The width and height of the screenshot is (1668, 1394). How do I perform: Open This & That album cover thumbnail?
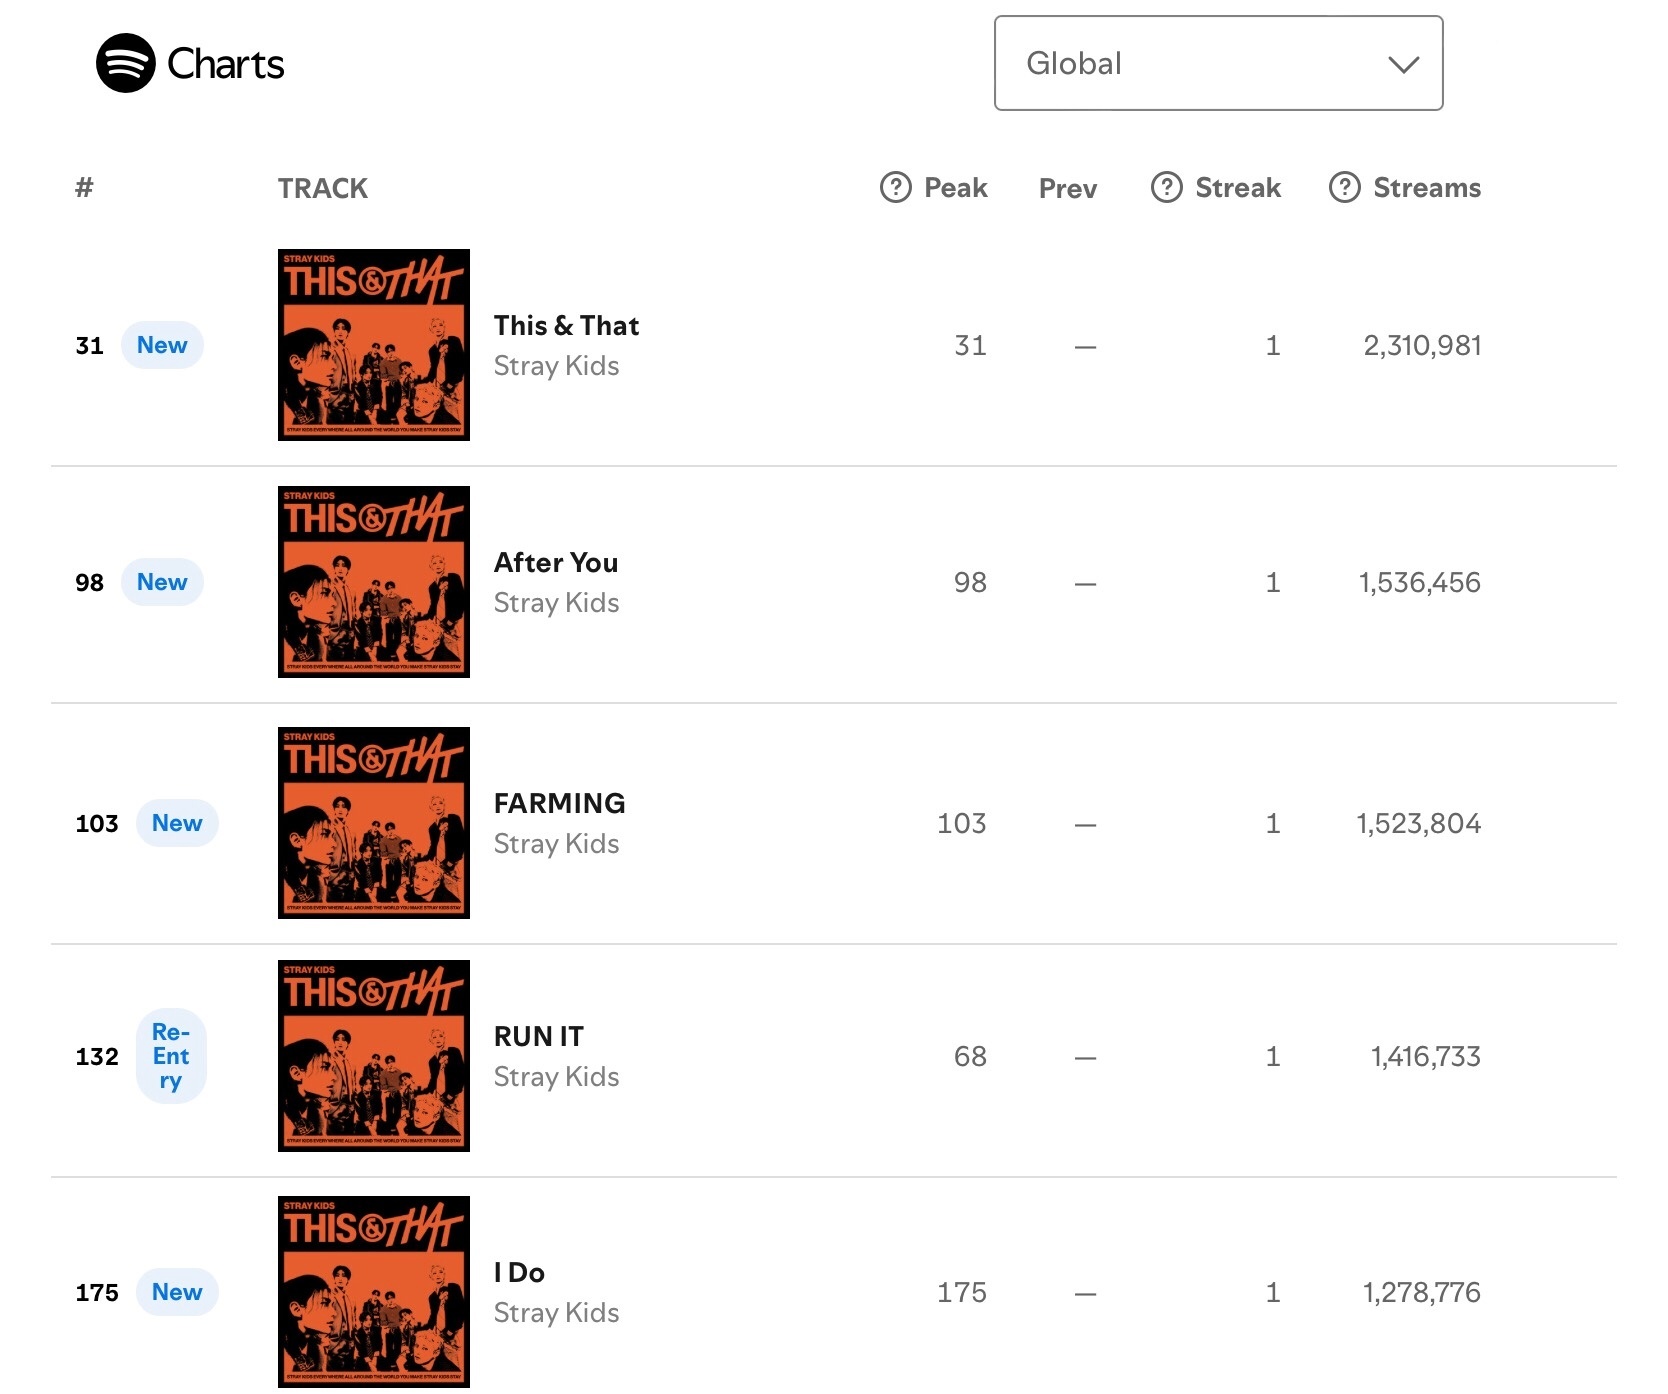coord(374,345)
